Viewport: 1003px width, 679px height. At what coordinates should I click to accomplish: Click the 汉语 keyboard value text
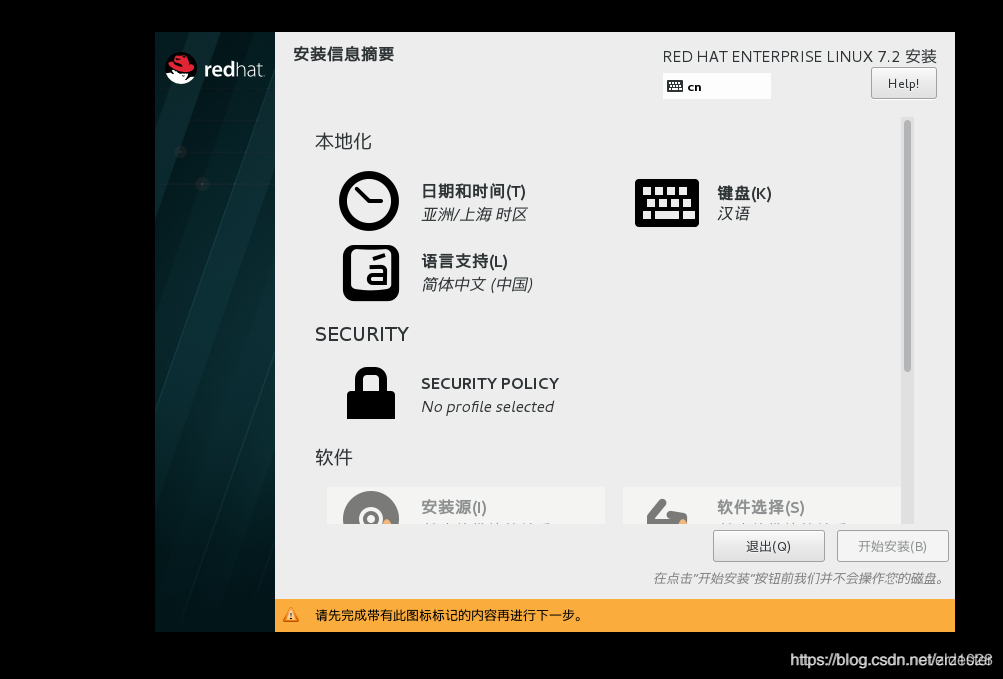tap(733, 213)
